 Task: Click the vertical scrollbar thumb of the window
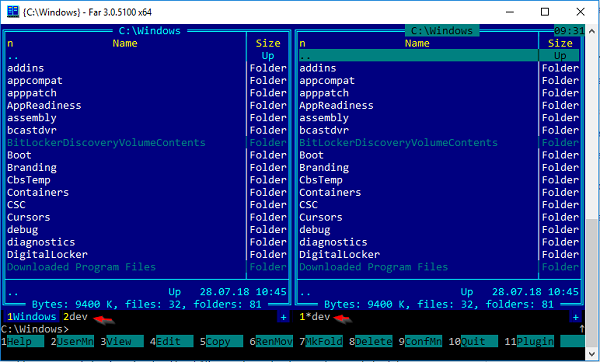pos(592,283)
